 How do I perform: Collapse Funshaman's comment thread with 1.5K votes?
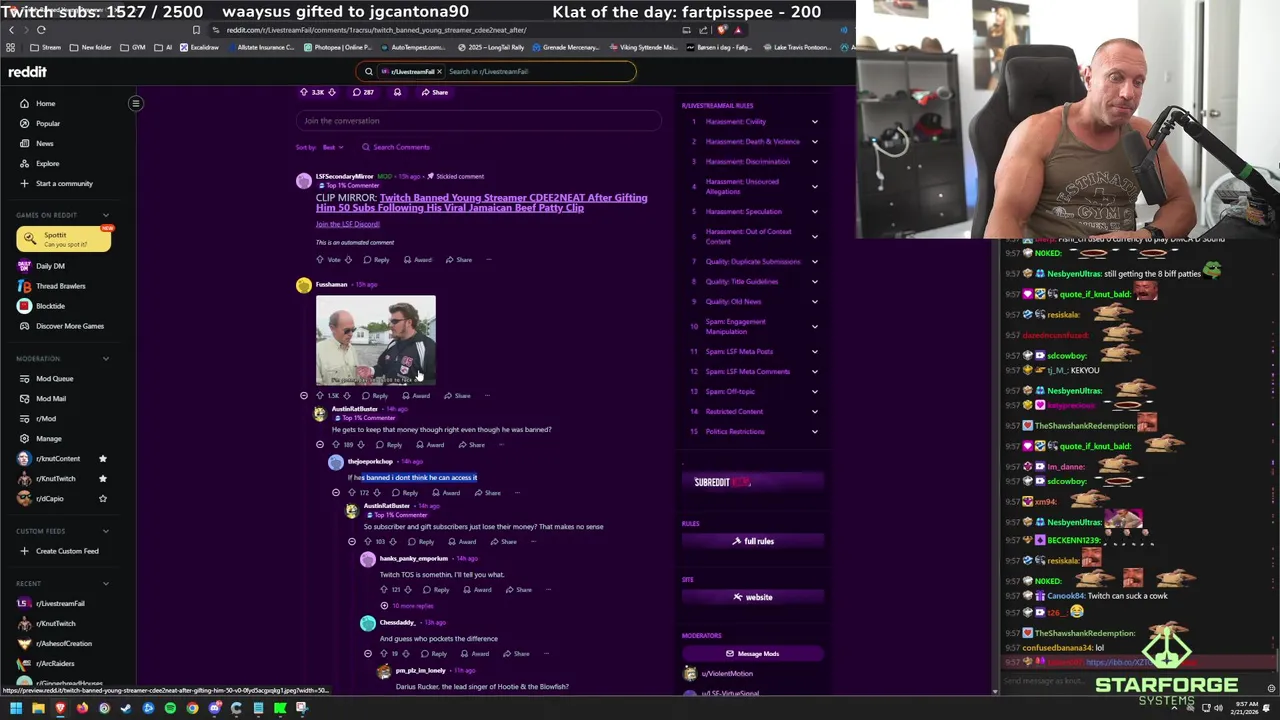coord(304,396)
